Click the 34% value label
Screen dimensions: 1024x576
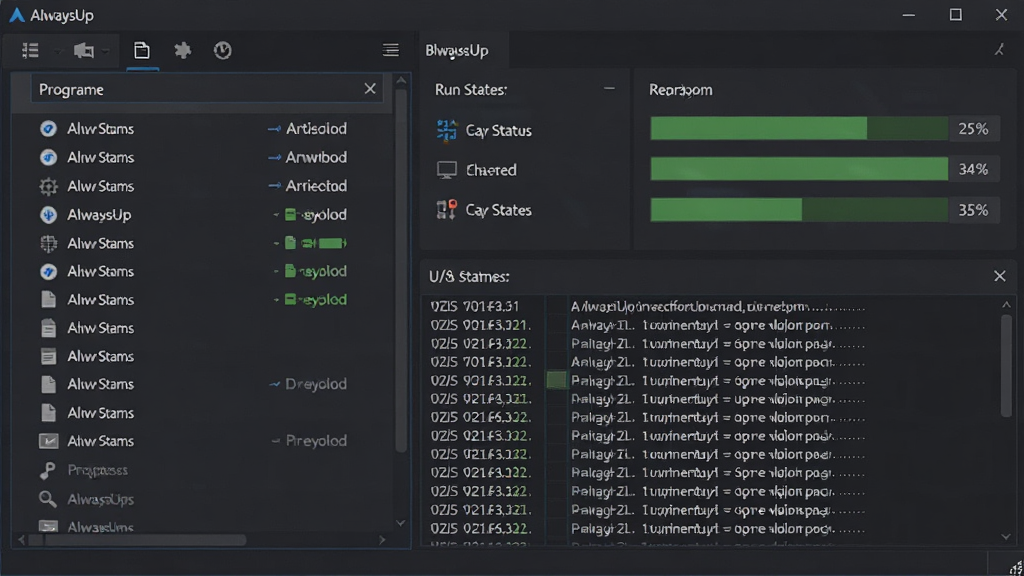click(973, 169)
